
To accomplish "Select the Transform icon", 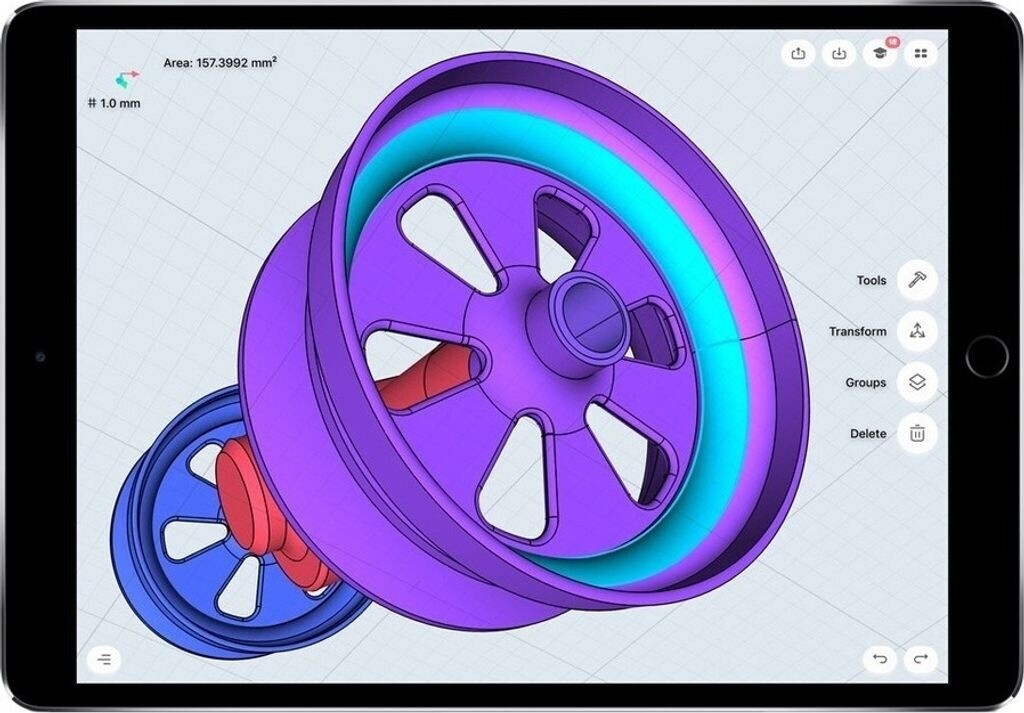I will pos(917,332).
